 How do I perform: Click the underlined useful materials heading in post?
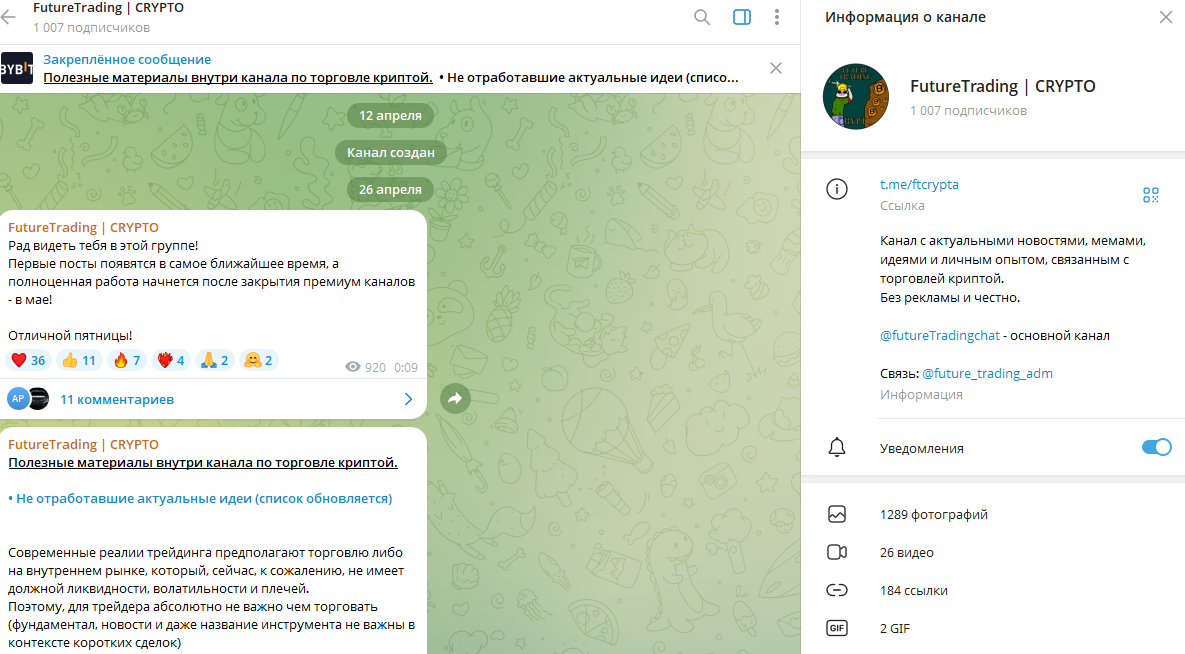coord(203,462)
